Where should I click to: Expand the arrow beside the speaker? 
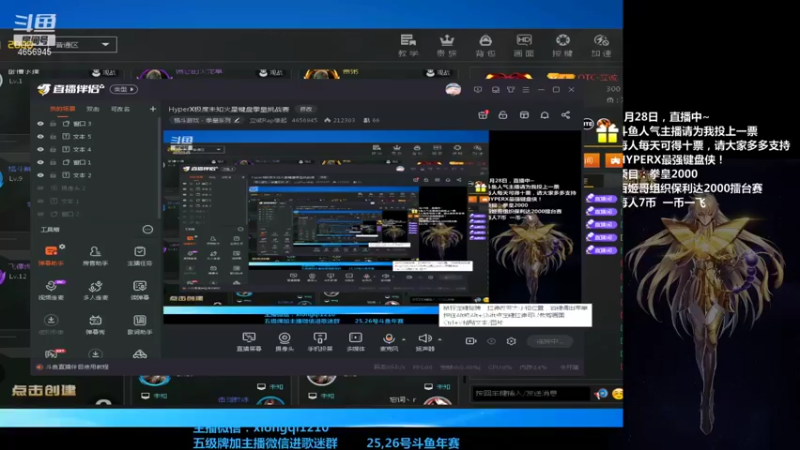pos(439,339)
